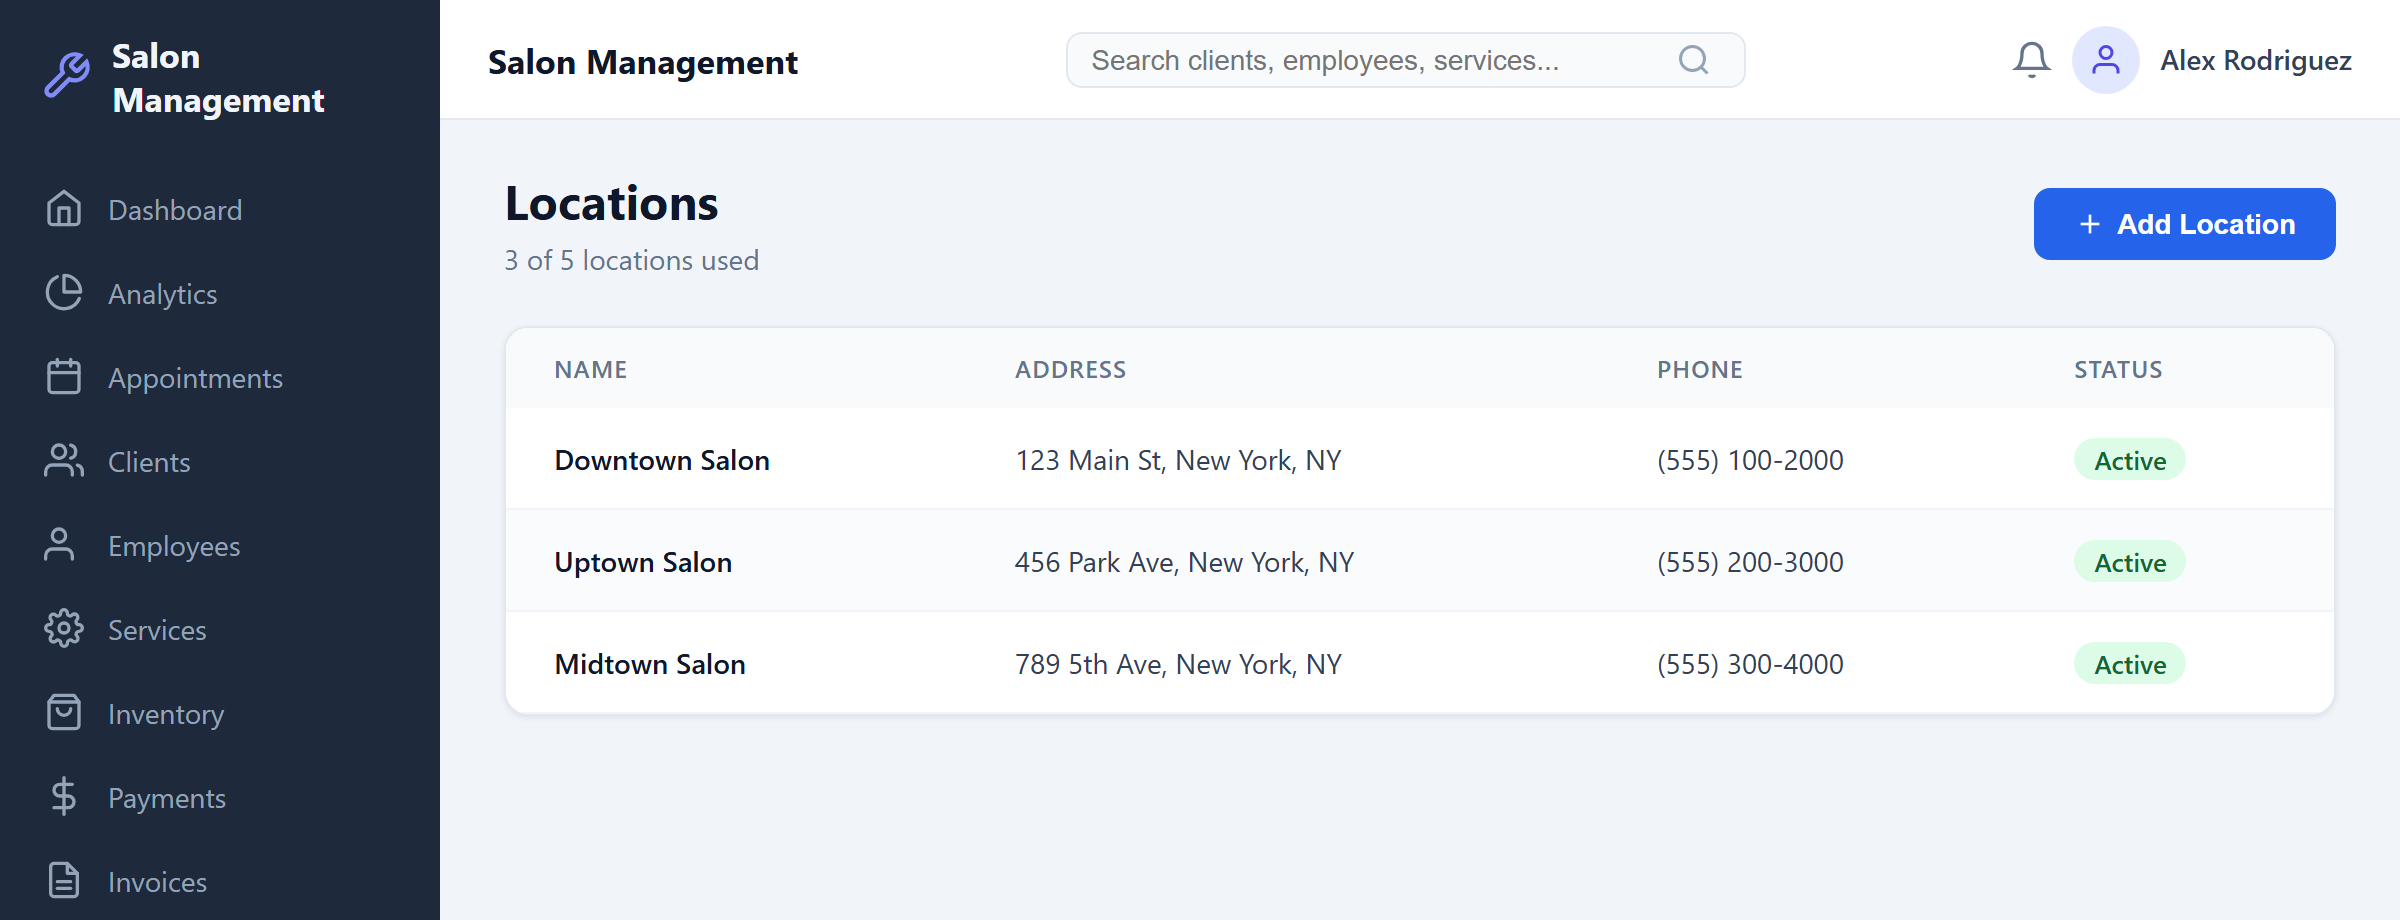Click the search magnifier icon
Viewport: 2400px width, 920px height.
[1693, 59]
